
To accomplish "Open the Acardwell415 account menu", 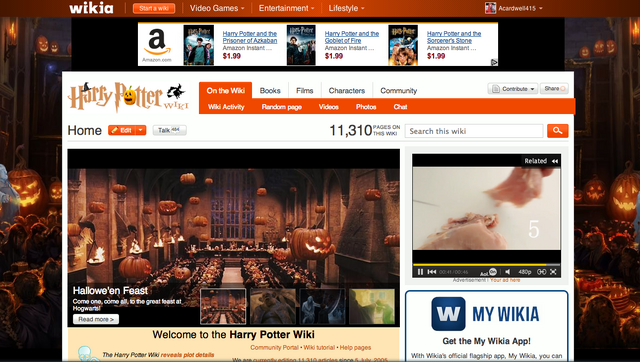I will (520, 8).
